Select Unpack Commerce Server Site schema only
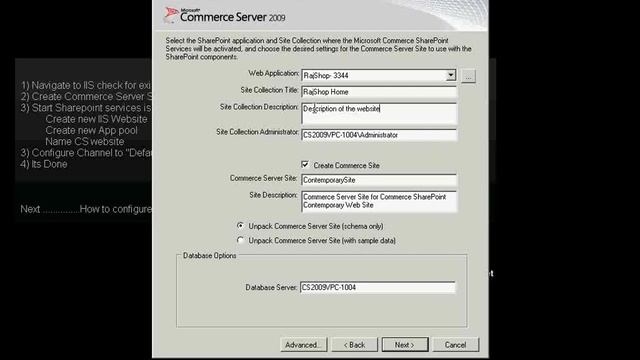640x360 pixels. pos(240,226)
